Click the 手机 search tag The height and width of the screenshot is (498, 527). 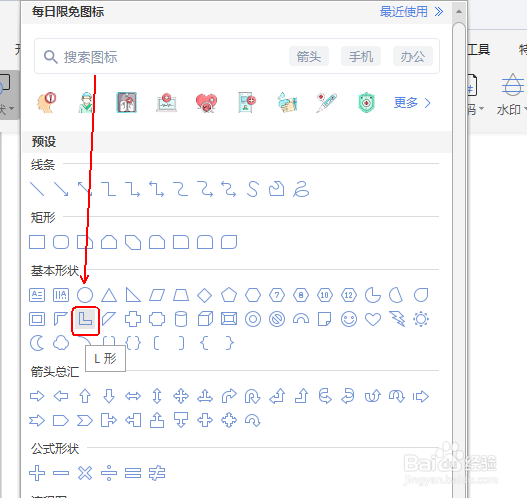tap(361, 56)
